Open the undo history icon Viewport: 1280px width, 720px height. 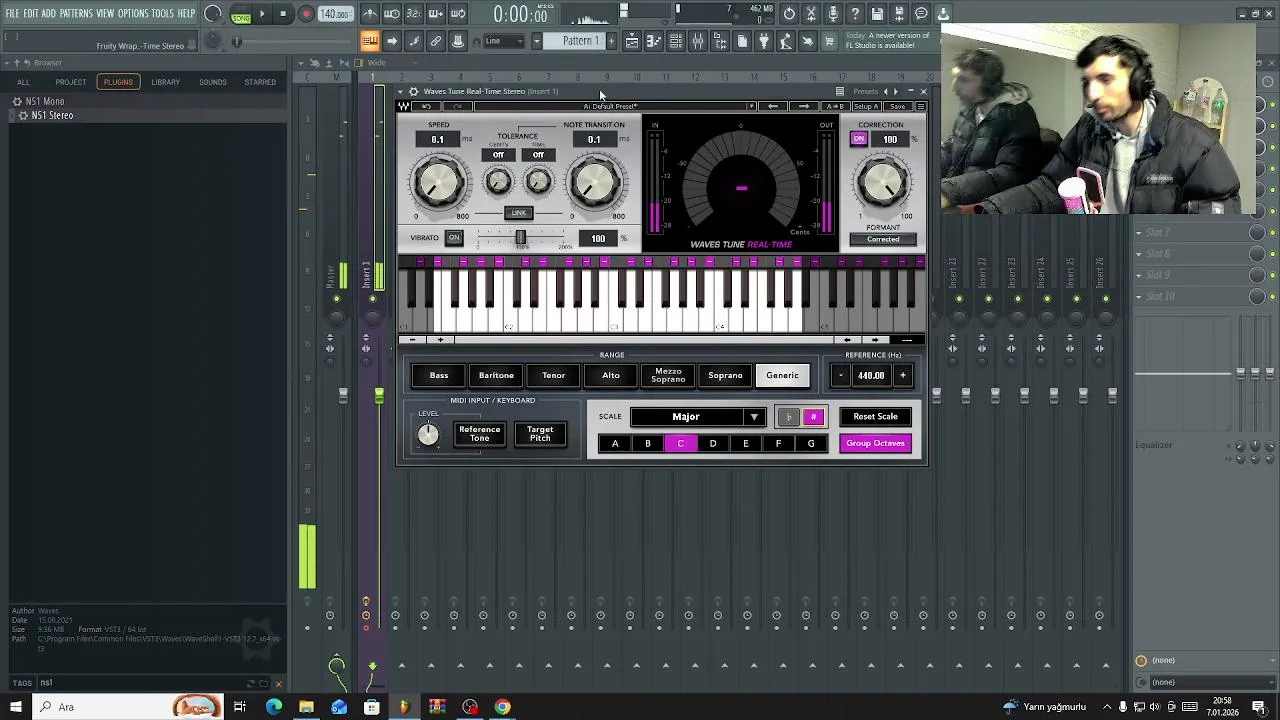(789, 14)
